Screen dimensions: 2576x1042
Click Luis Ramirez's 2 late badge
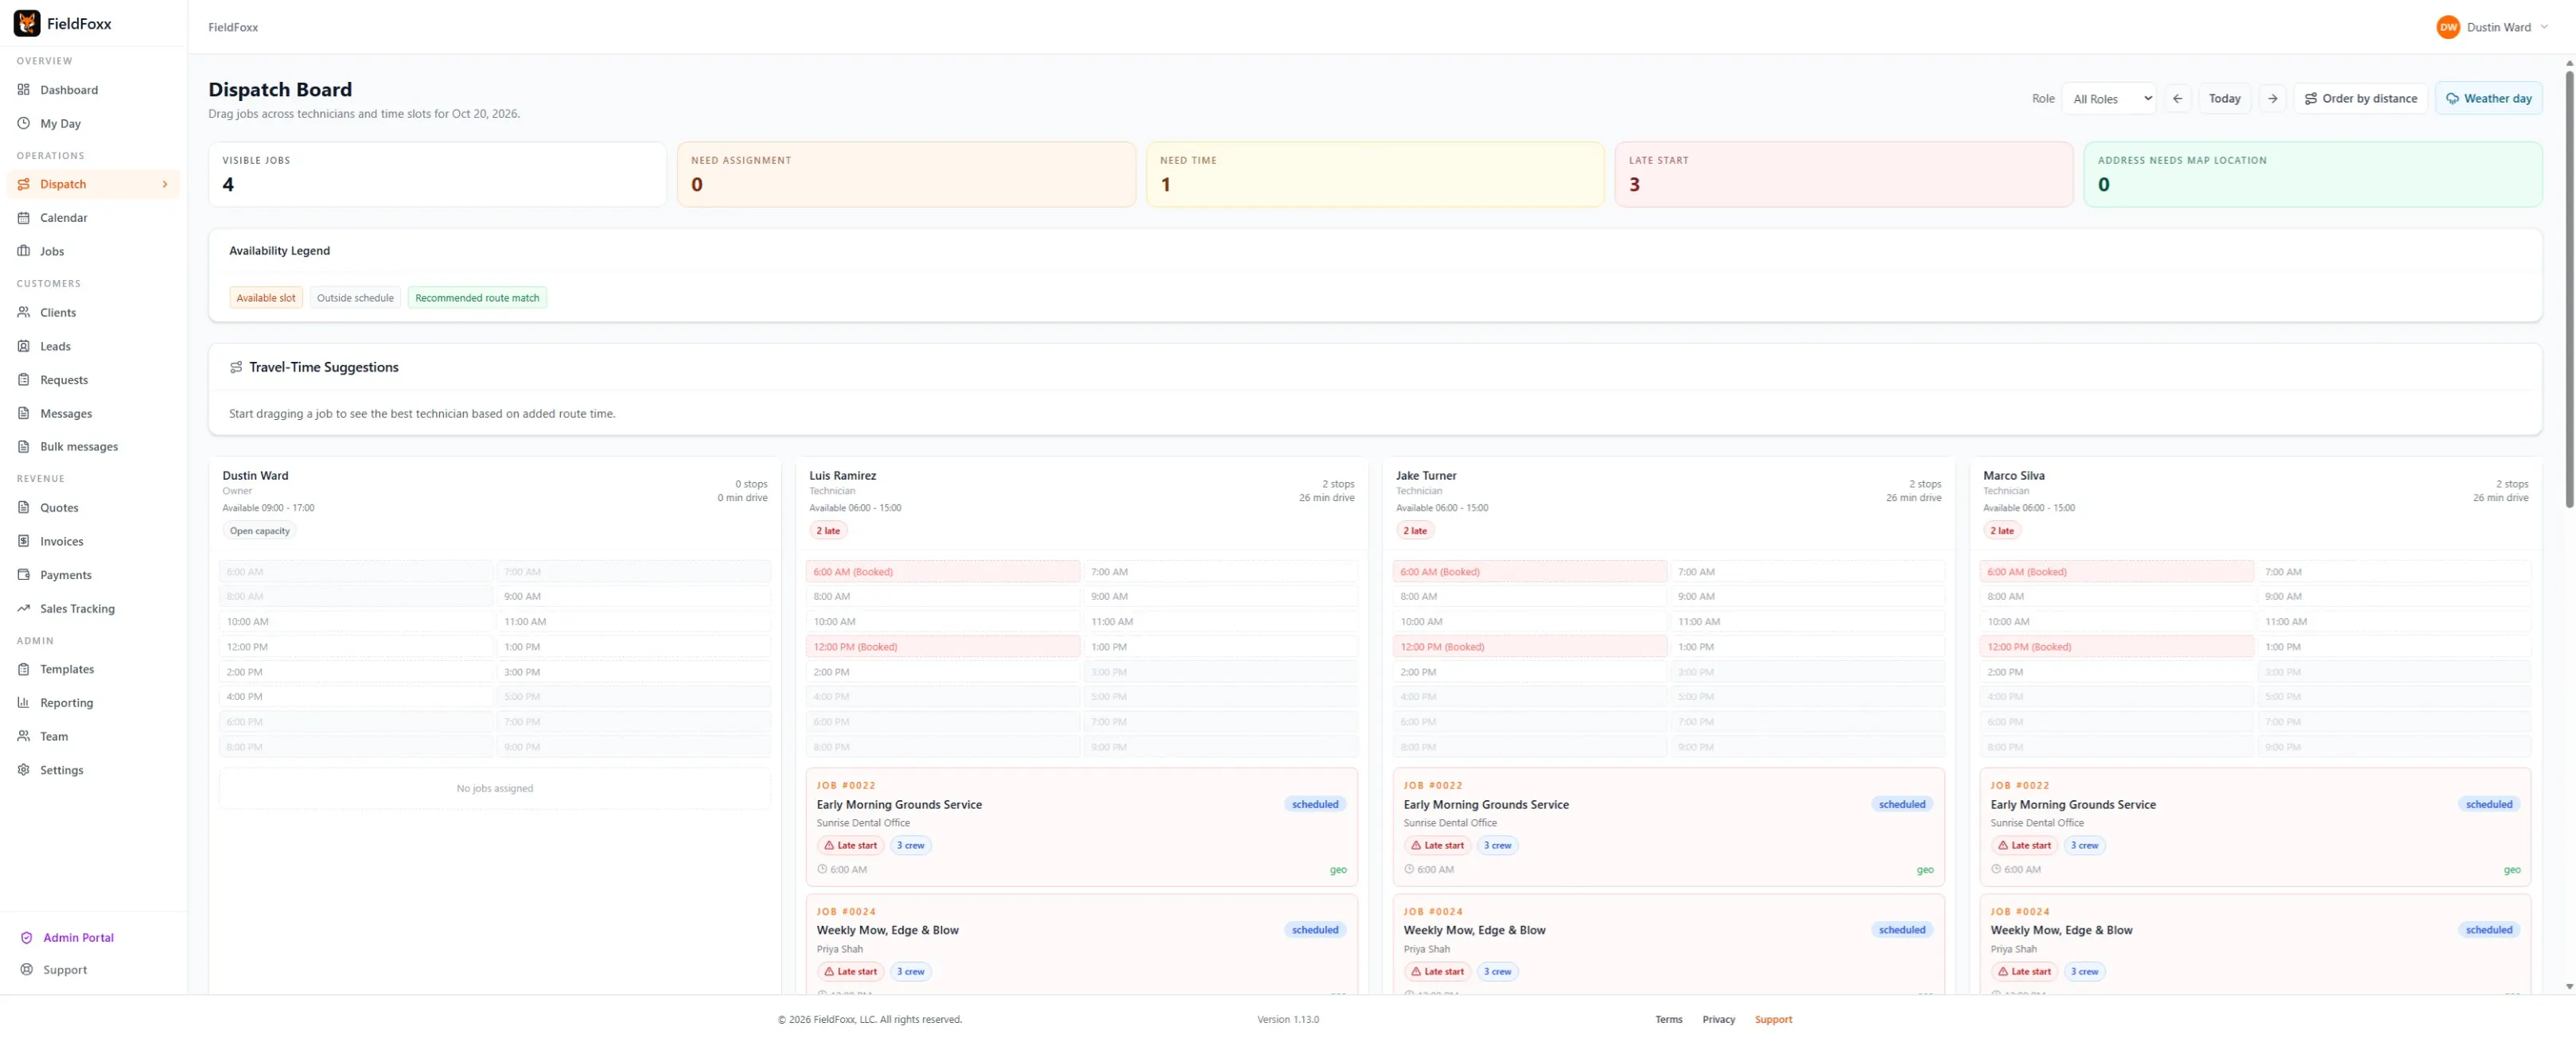click(827, 531)
